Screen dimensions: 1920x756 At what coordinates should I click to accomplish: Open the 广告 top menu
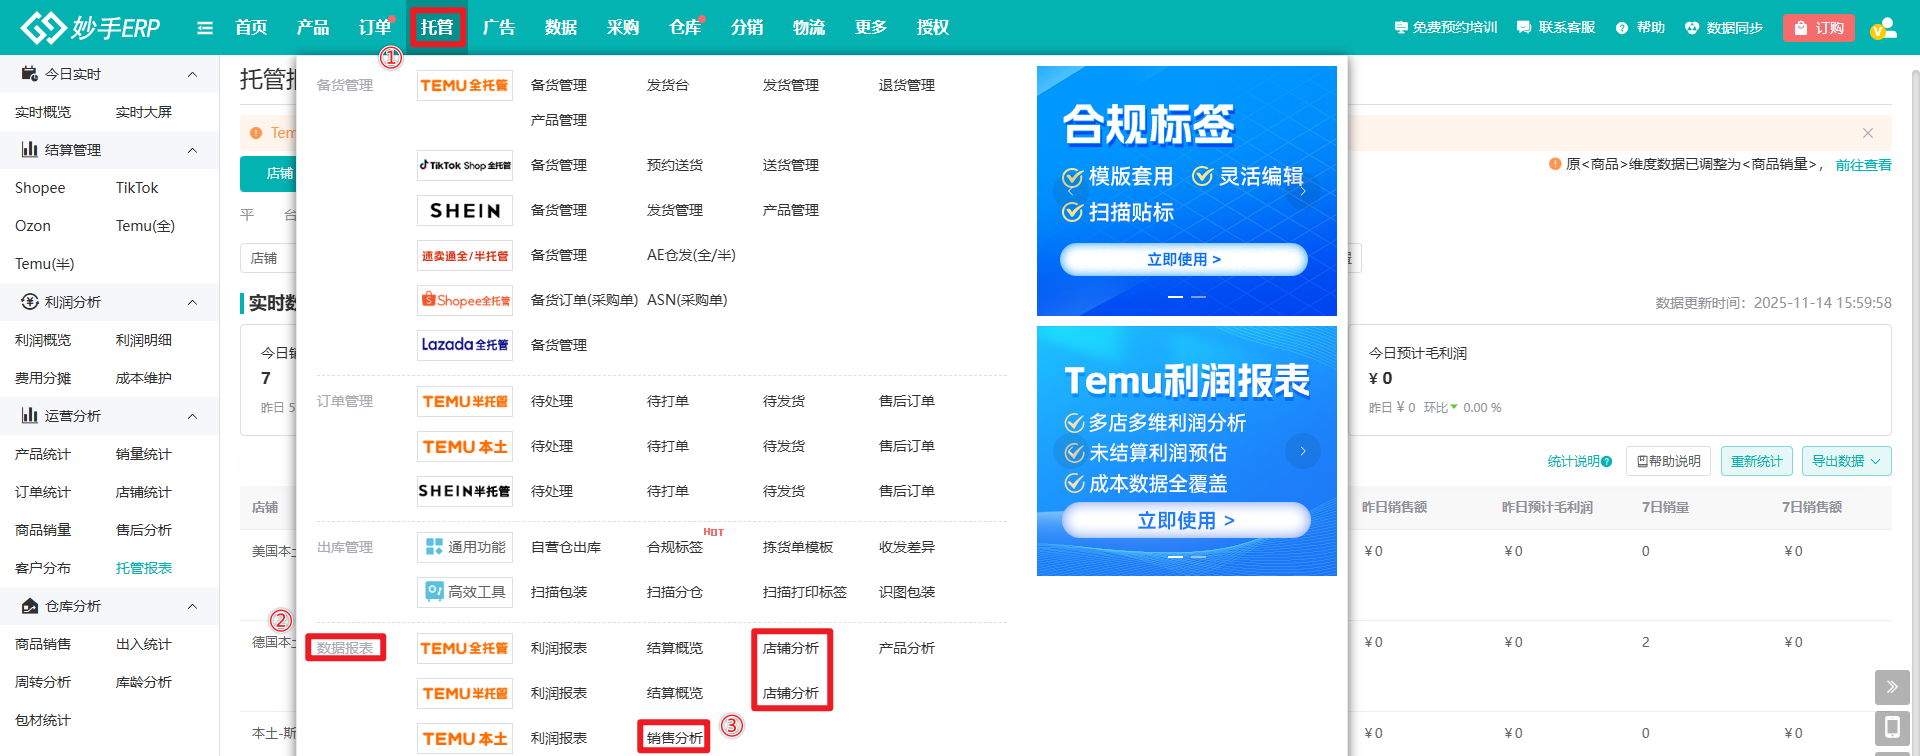point(499,27)
